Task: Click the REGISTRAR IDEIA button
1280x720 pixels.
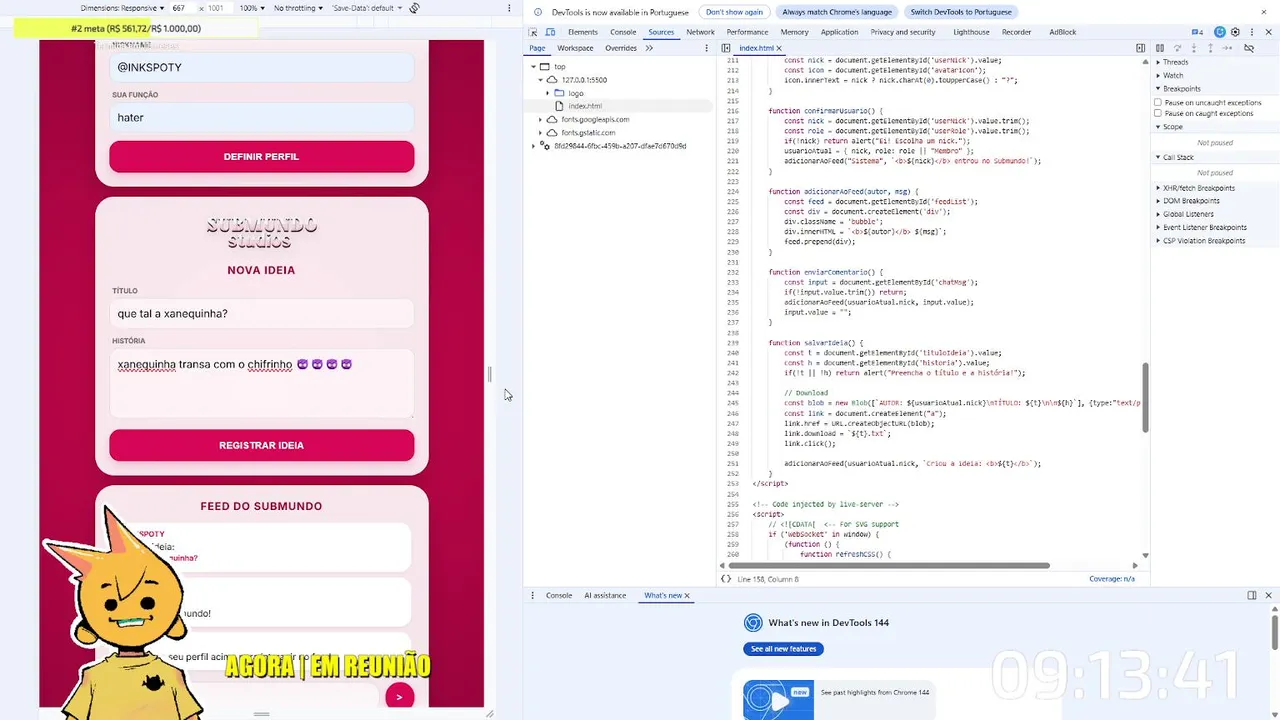Action: (262, 445)
